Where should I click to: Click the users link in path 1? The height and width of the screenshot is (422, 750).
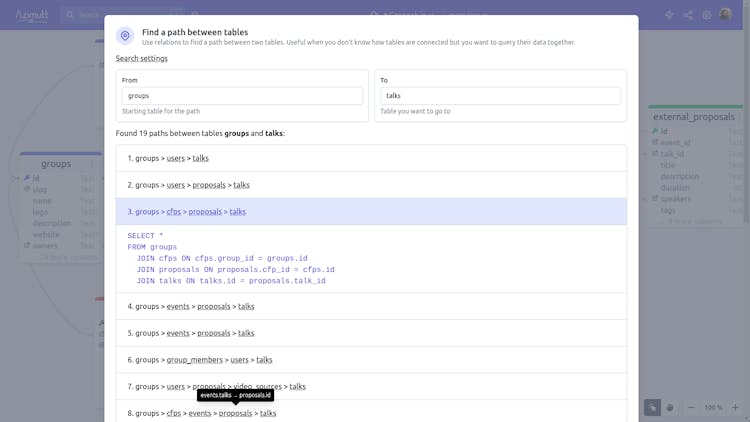176,158
